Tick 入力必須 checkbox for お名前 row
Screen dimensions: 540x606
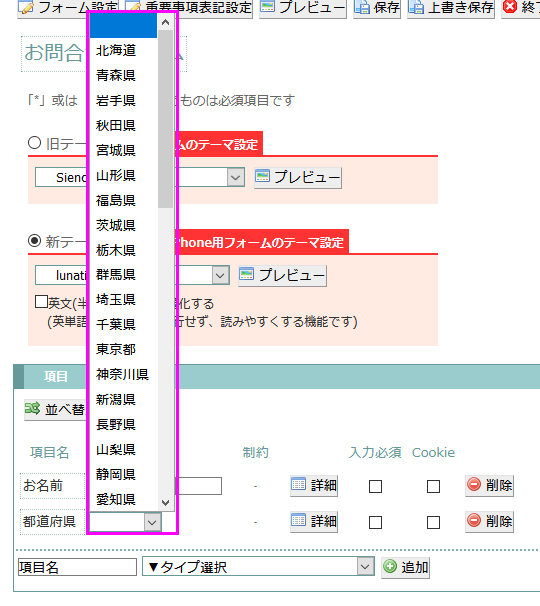pyautogui.click(x=375, y=486)
